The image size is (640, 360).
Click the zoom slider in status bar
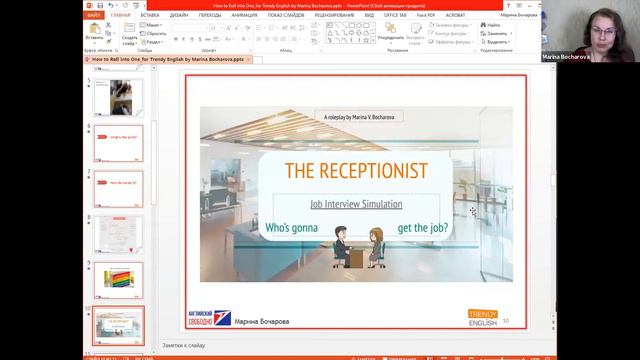503,358
